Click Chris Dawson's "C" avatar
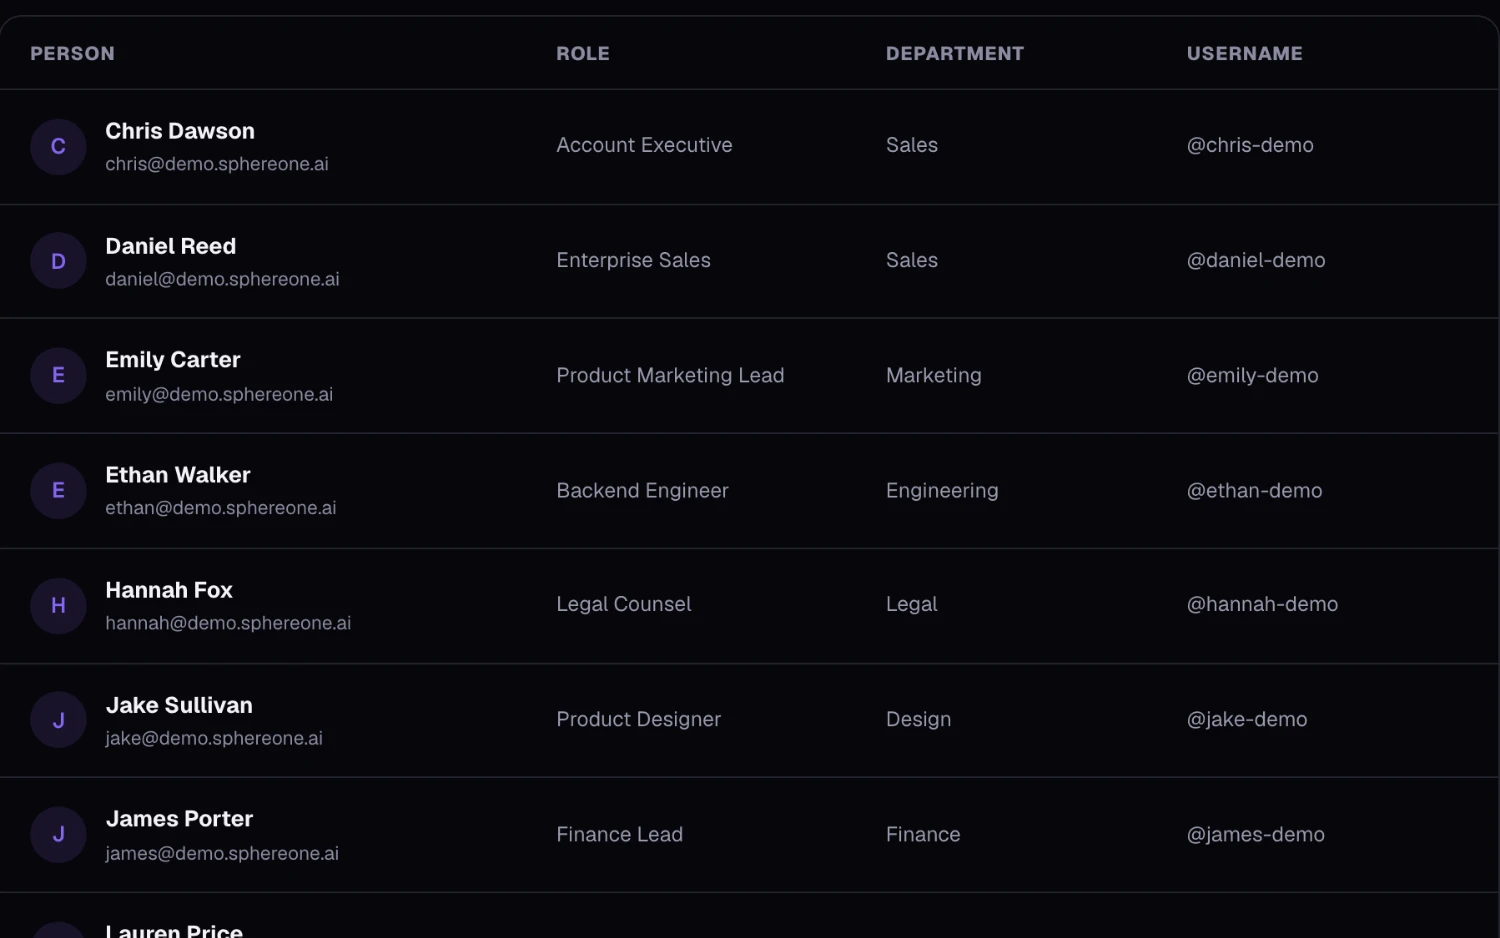 click(58, 147)
